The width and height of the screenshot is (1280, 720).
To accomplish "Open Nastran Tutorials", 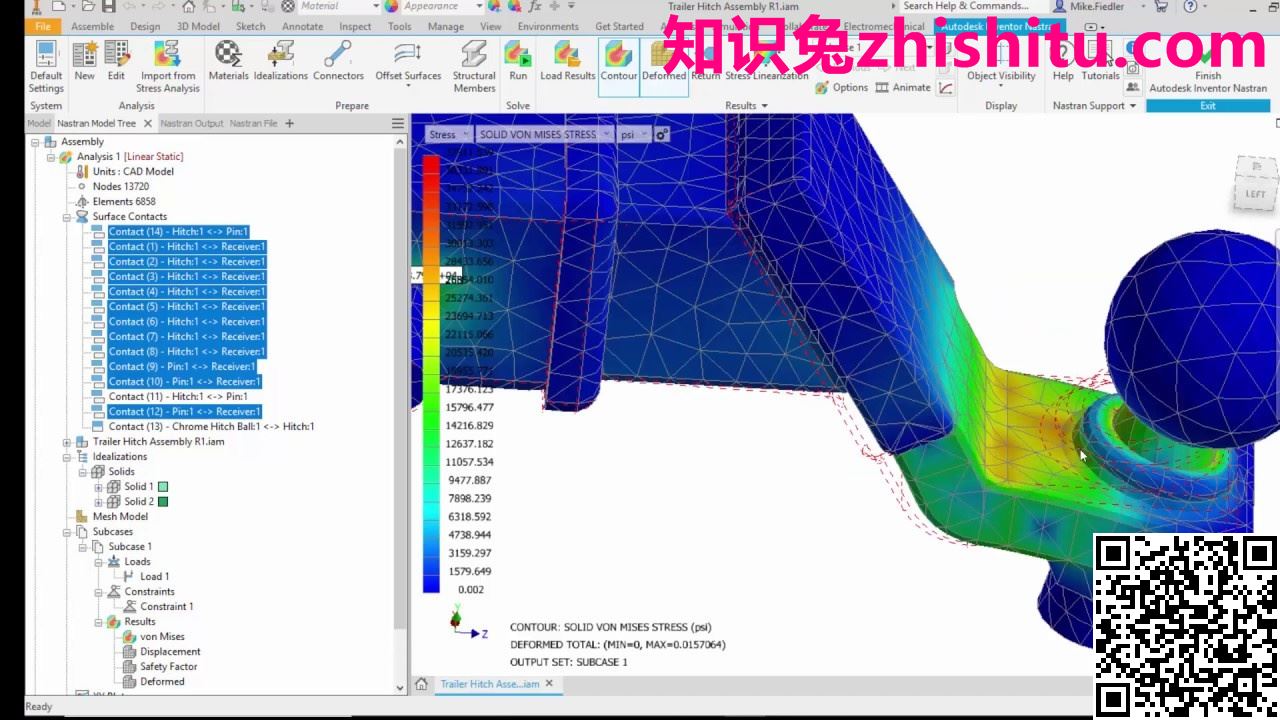I will (x=1100, y=62).
